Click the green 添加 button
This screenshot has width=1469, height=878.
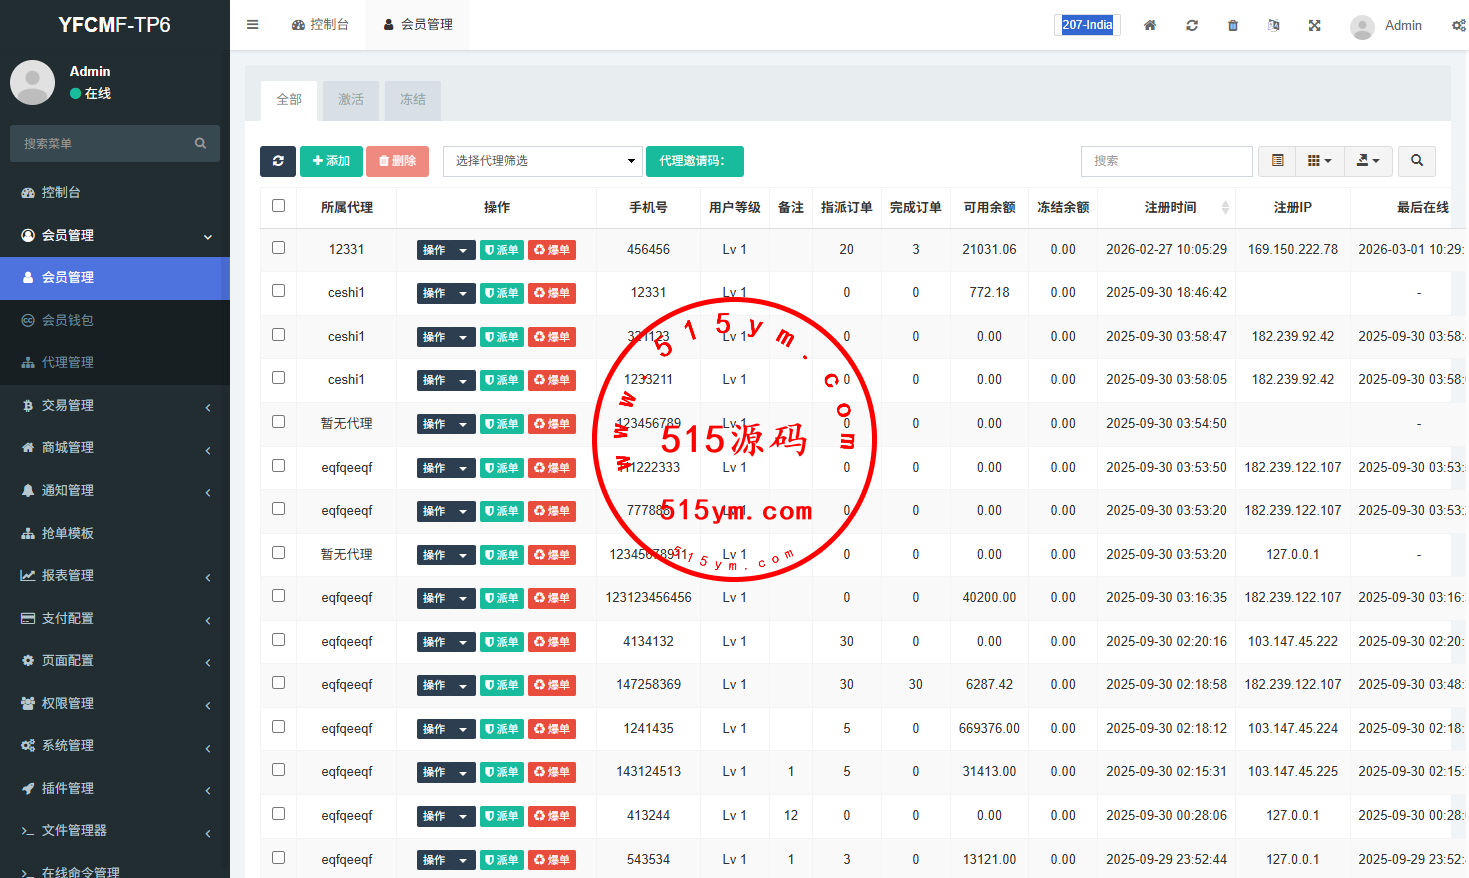(x=331, y=161)
